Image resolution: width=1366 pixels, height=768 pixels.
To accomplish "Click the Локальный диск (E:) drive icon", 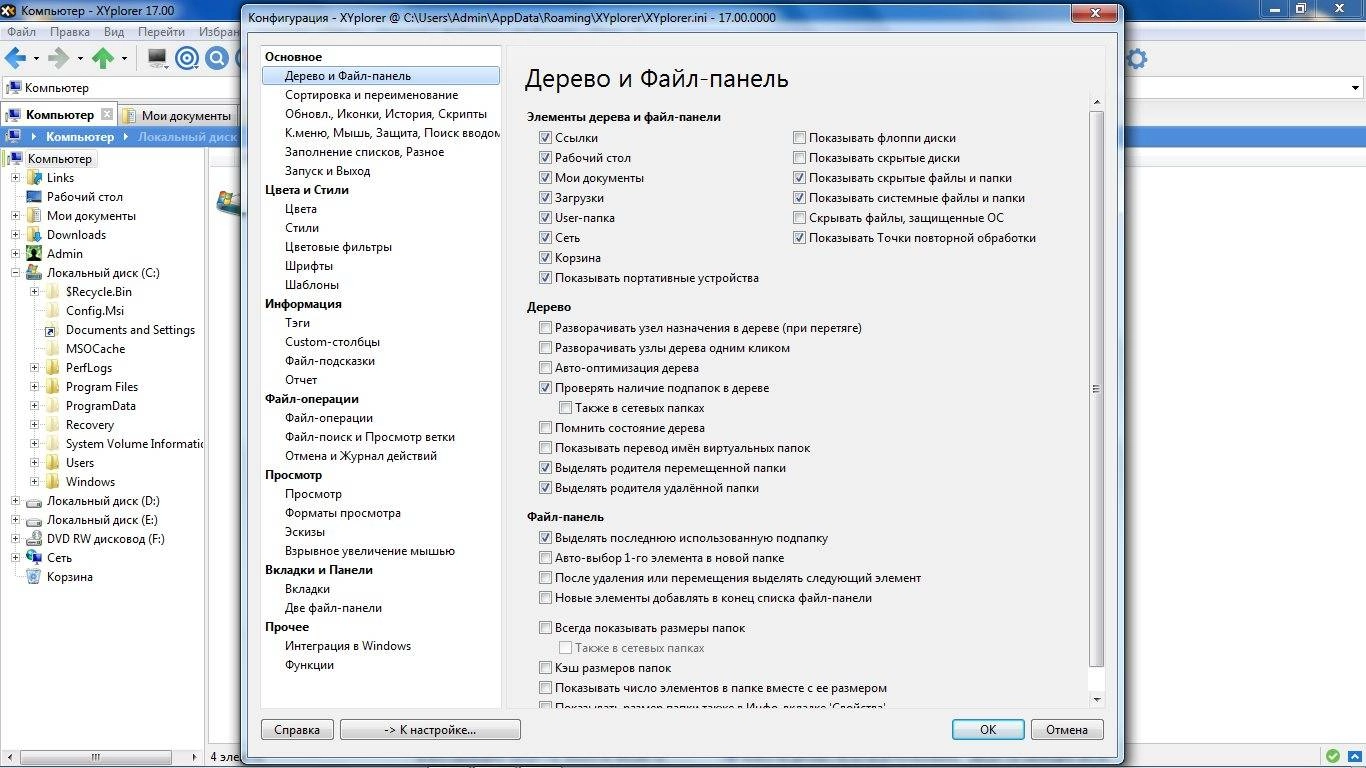I will 34,520.
